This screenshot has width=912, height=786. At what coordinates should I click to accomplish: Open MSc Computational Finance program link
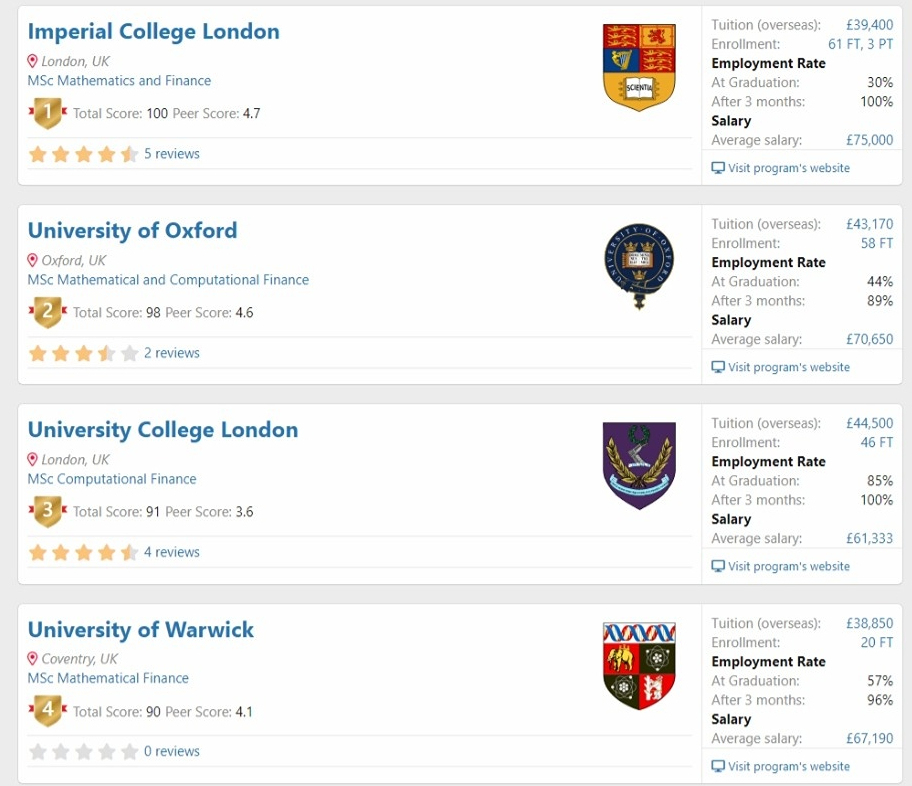coord(112,479)
